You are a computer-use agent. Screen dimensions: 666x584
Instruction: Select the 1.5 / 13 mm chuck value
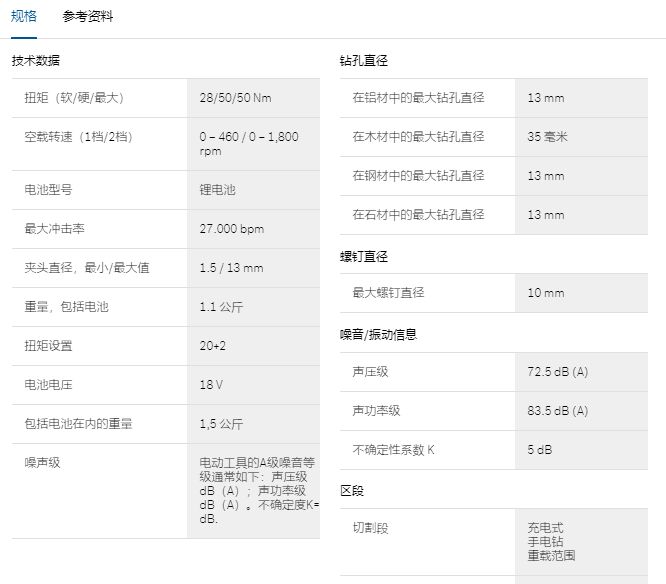point(231,268)
